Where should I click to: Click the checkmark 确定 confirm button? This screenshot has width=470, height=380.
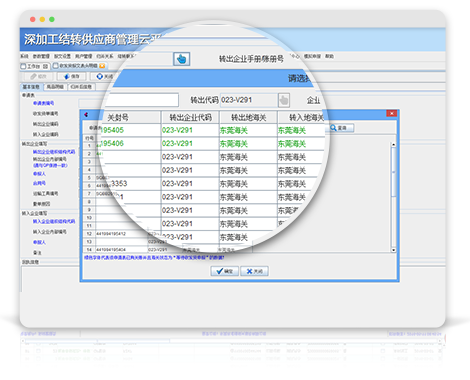click(225, 271)
